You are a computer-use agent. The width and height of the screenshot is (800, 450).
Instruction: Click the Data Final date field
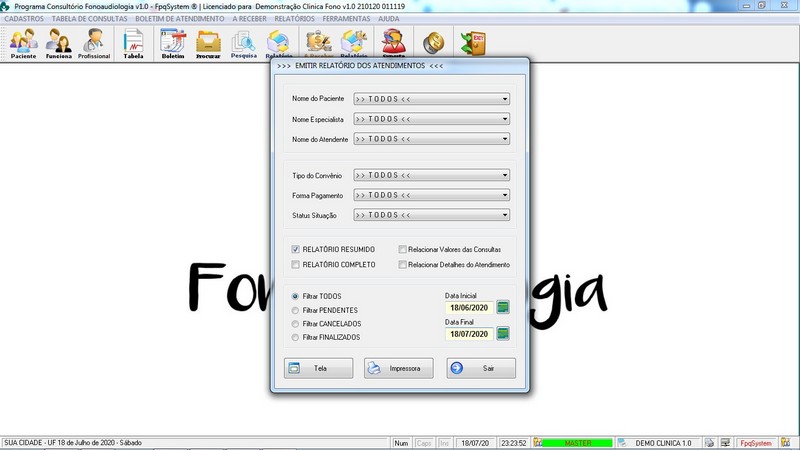pyautogui.click(x=469, y=334)
